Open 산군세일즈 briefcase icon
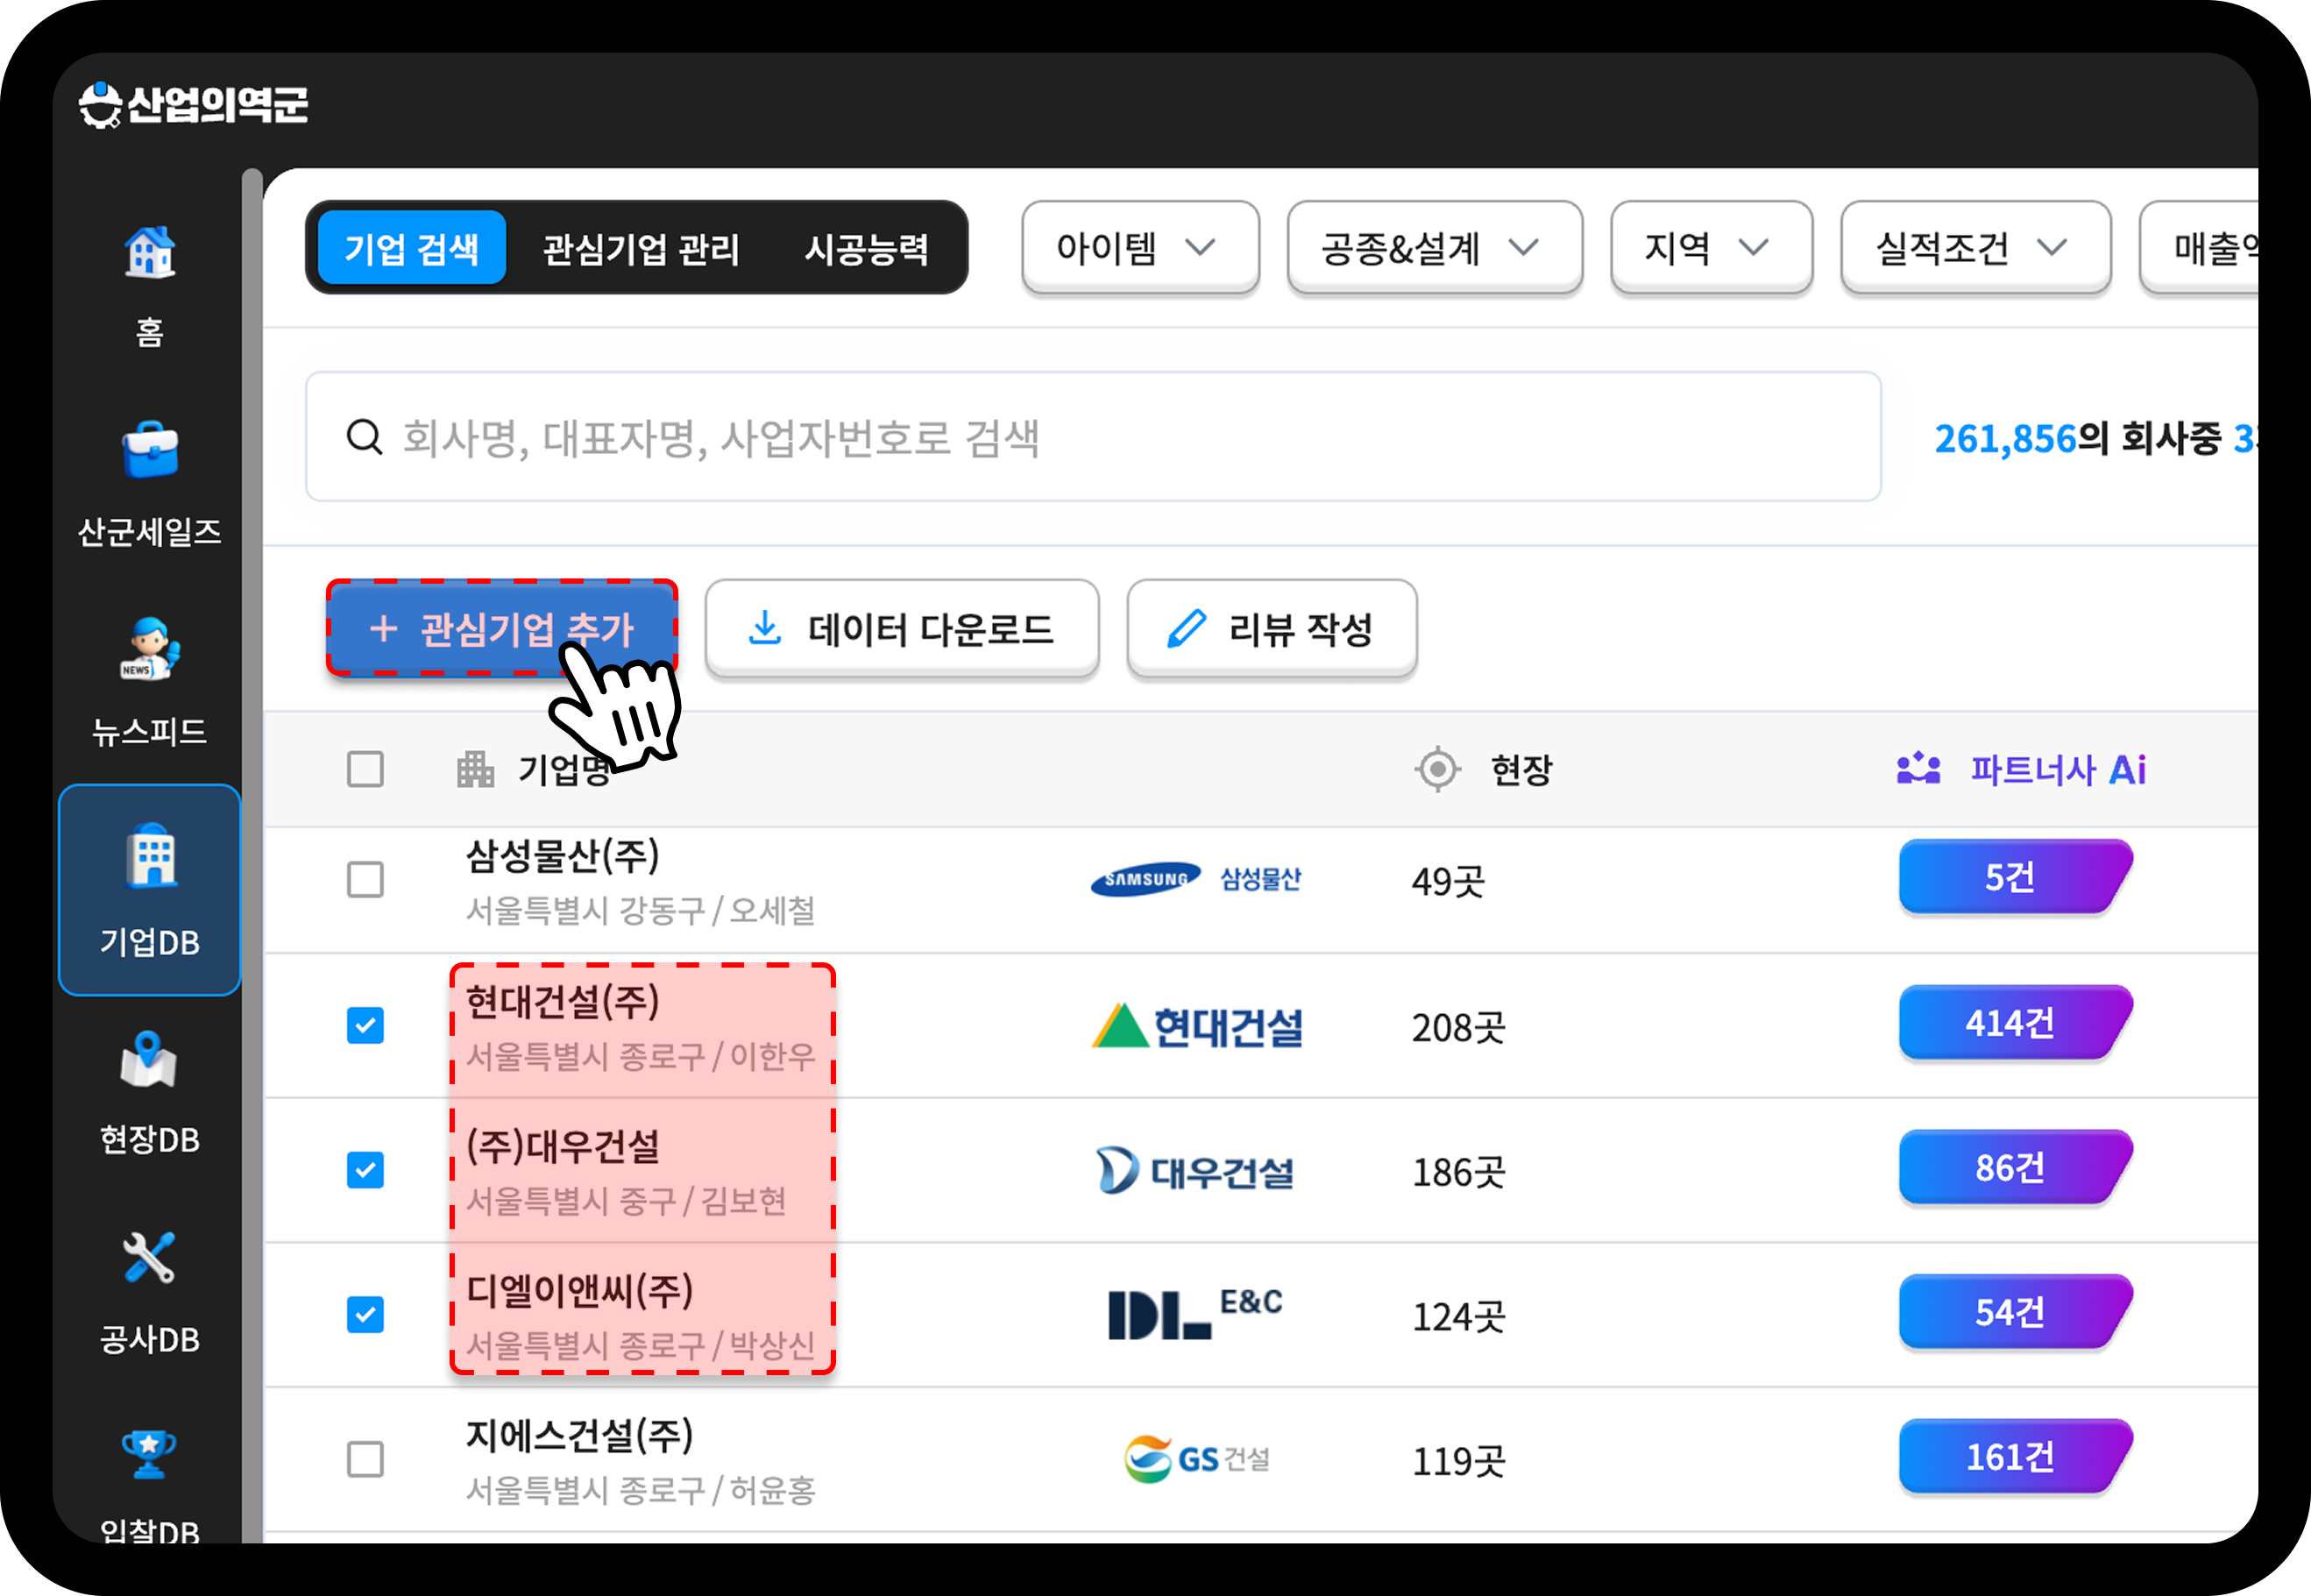Screen dimensions: 2311x1596 150,451
